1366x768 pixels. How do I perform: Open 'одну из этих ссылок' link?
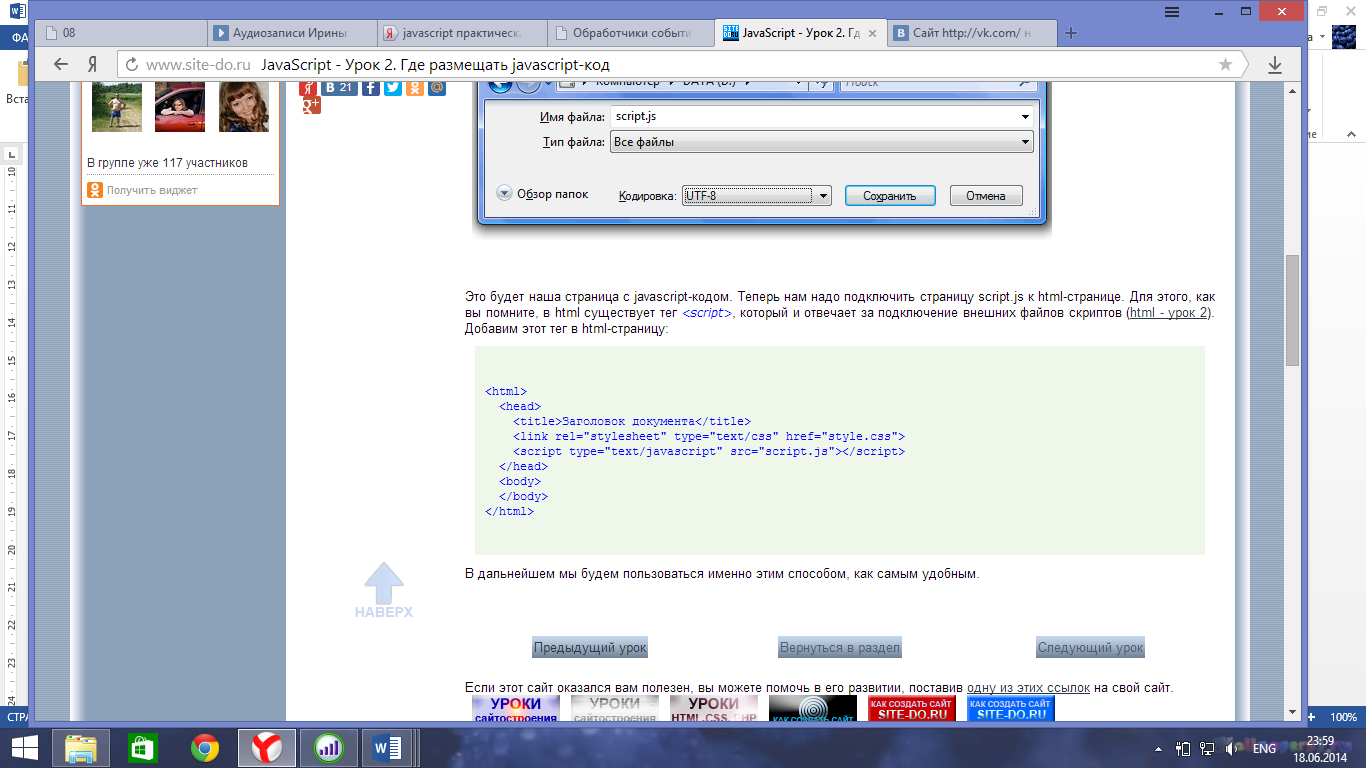(1027, 688)
